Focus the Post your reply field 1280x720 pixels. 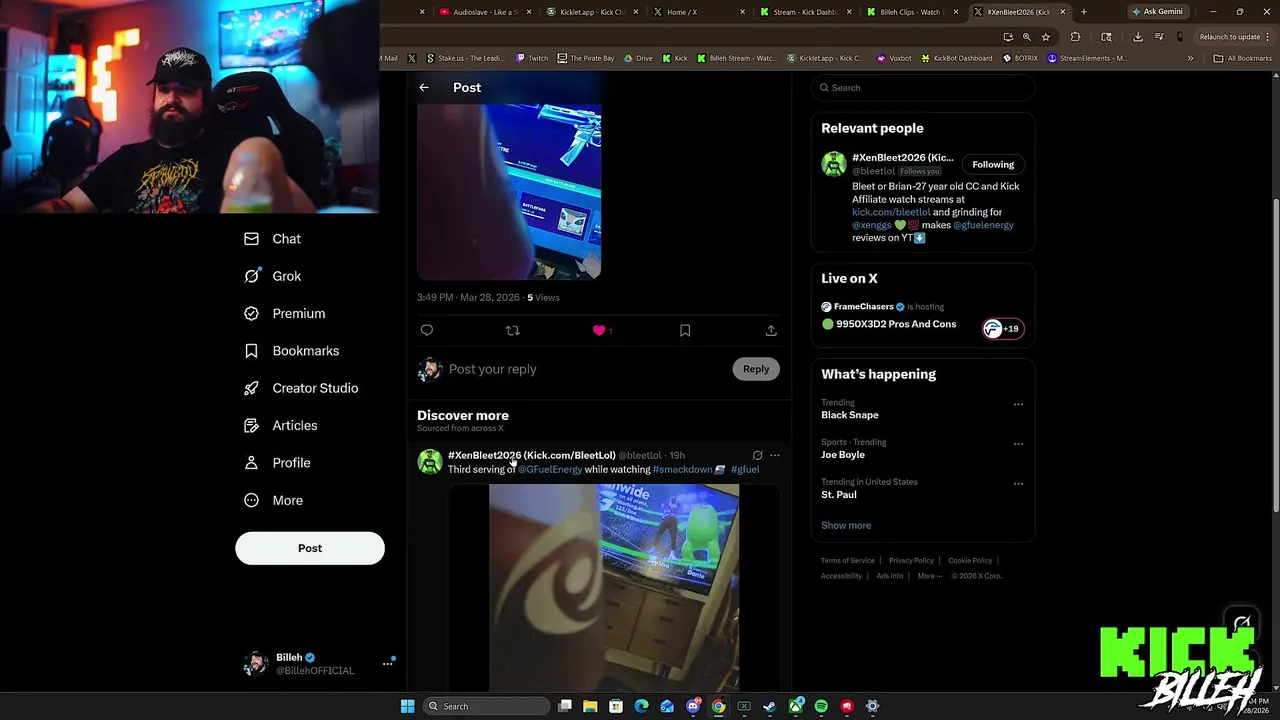click(x=588, y=369)
